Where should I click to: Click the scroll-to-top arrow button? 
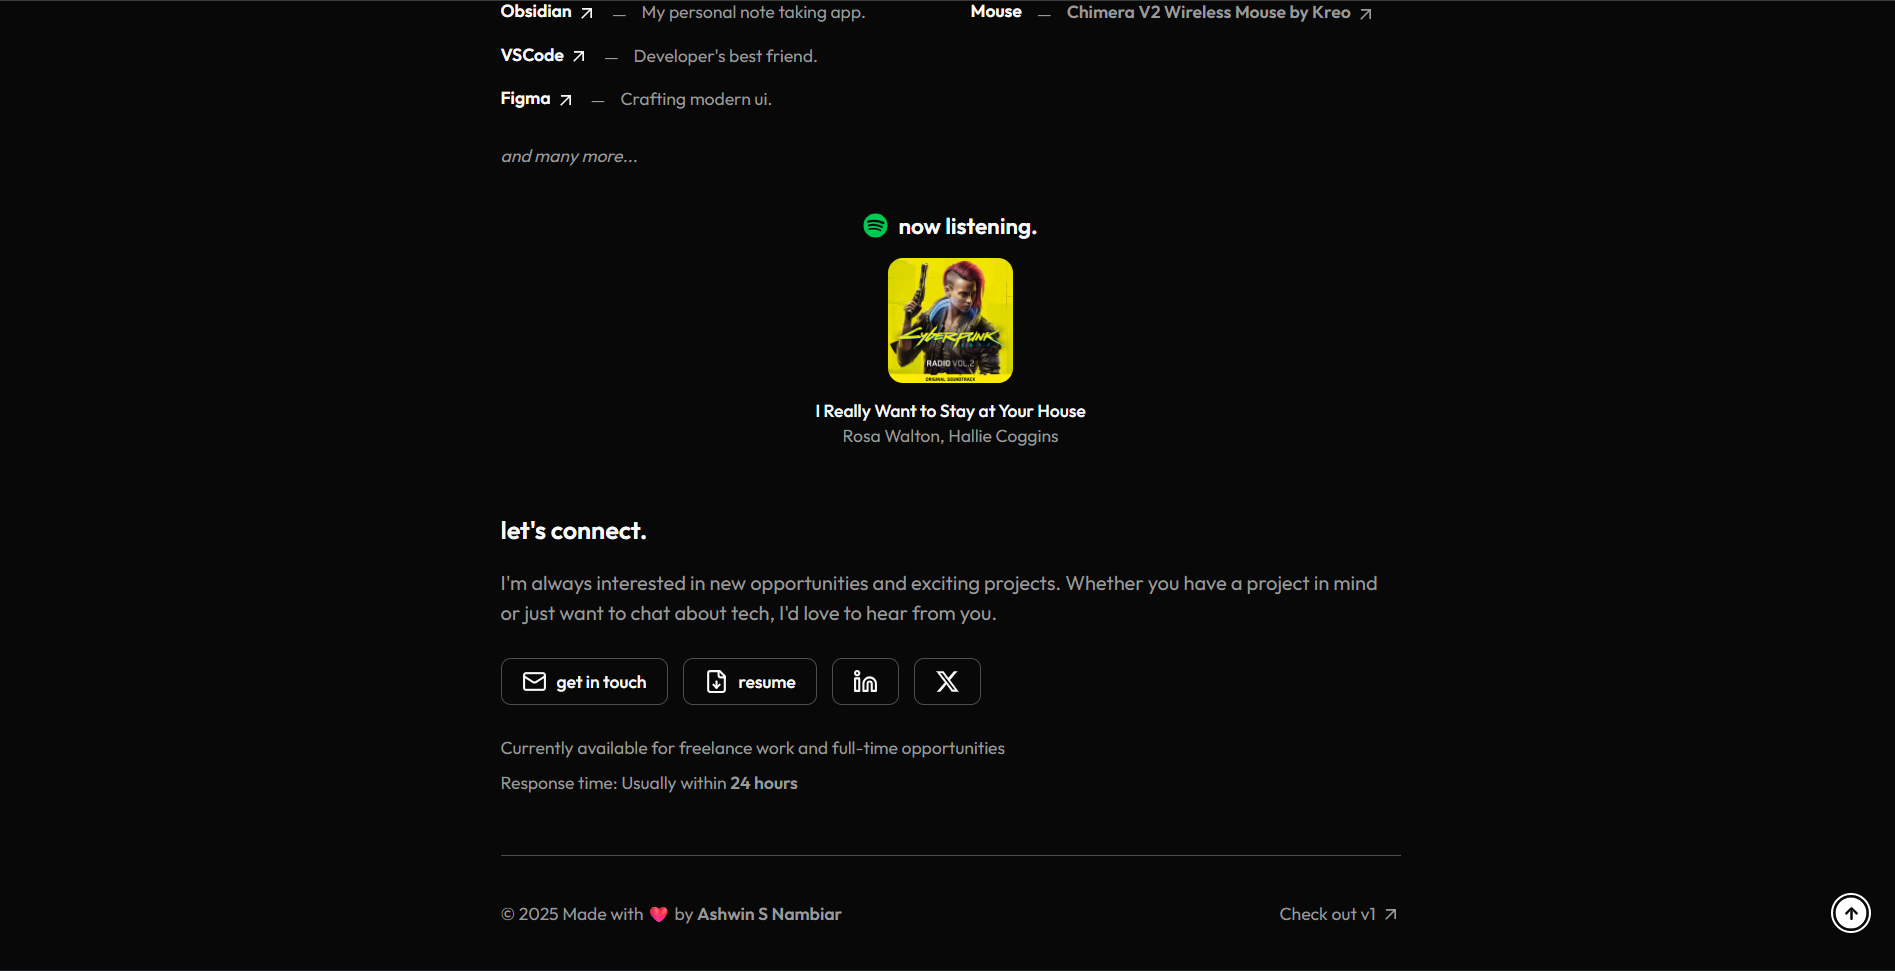[x=1851, y=913]
